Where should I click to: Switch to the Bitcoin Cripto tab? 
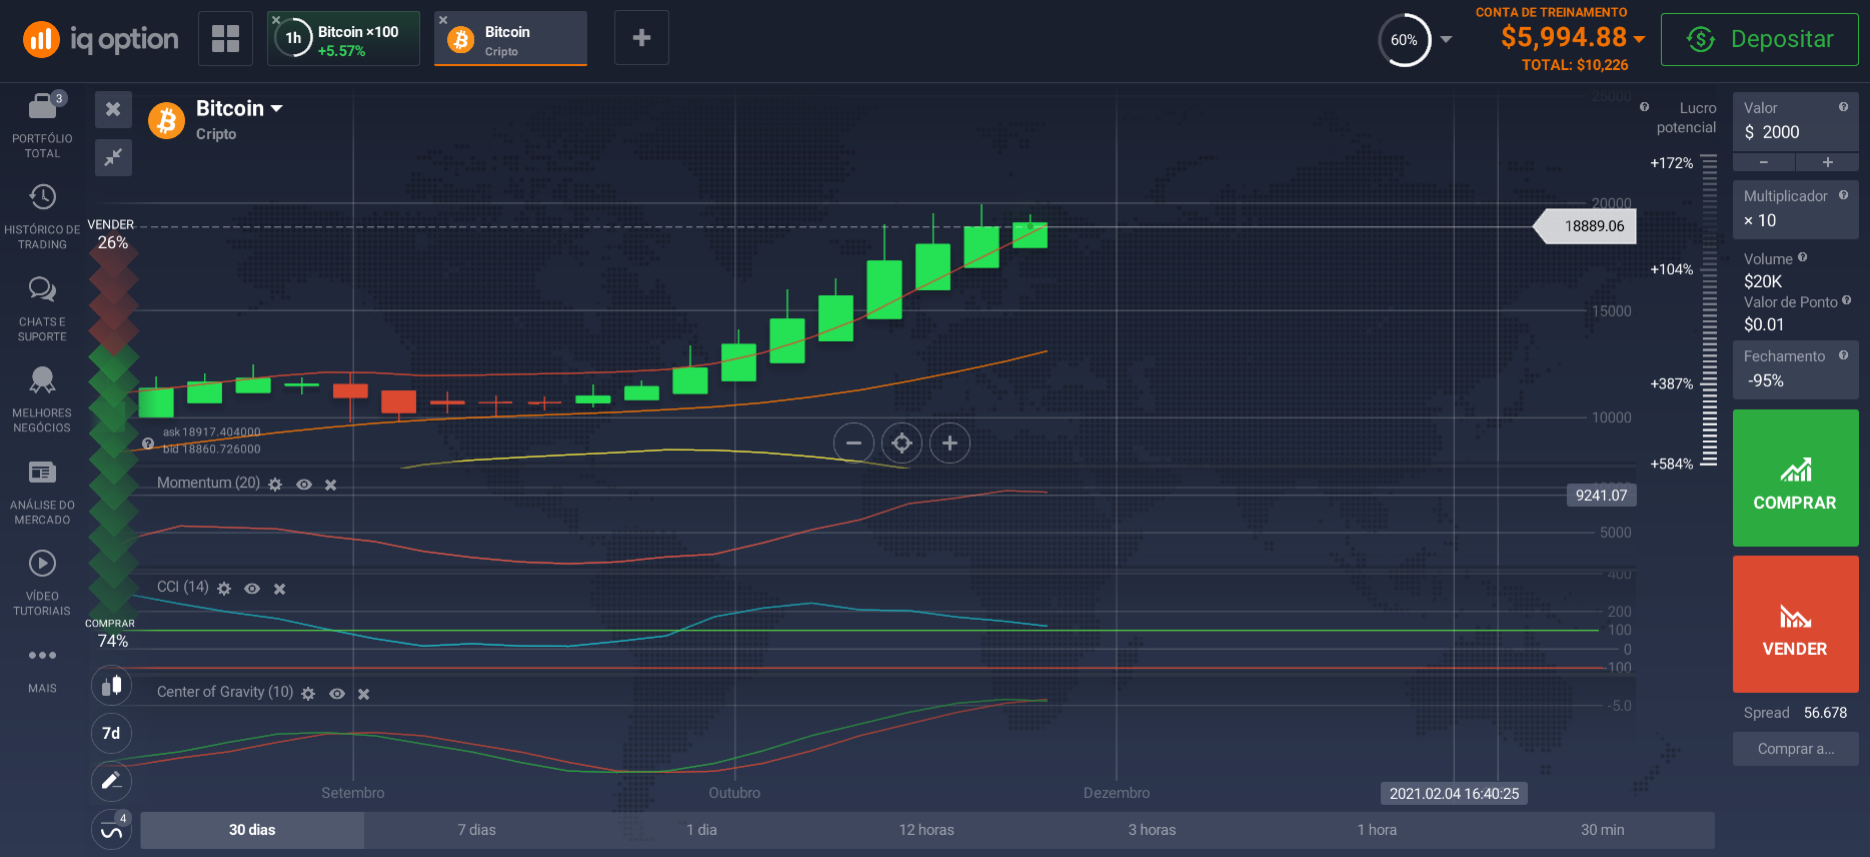tap(510, 39)
